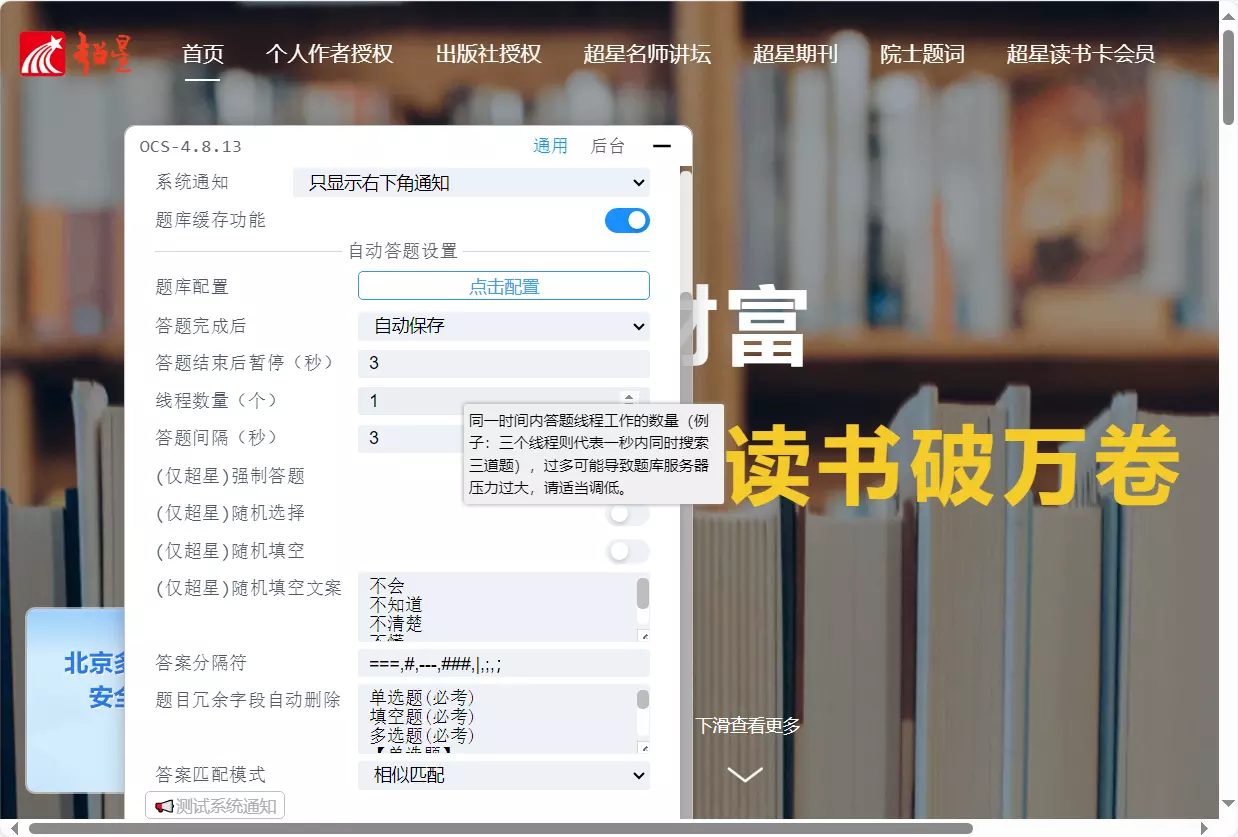
Task: Click the down chevron below 下滑查看更多
Action: 745,774
